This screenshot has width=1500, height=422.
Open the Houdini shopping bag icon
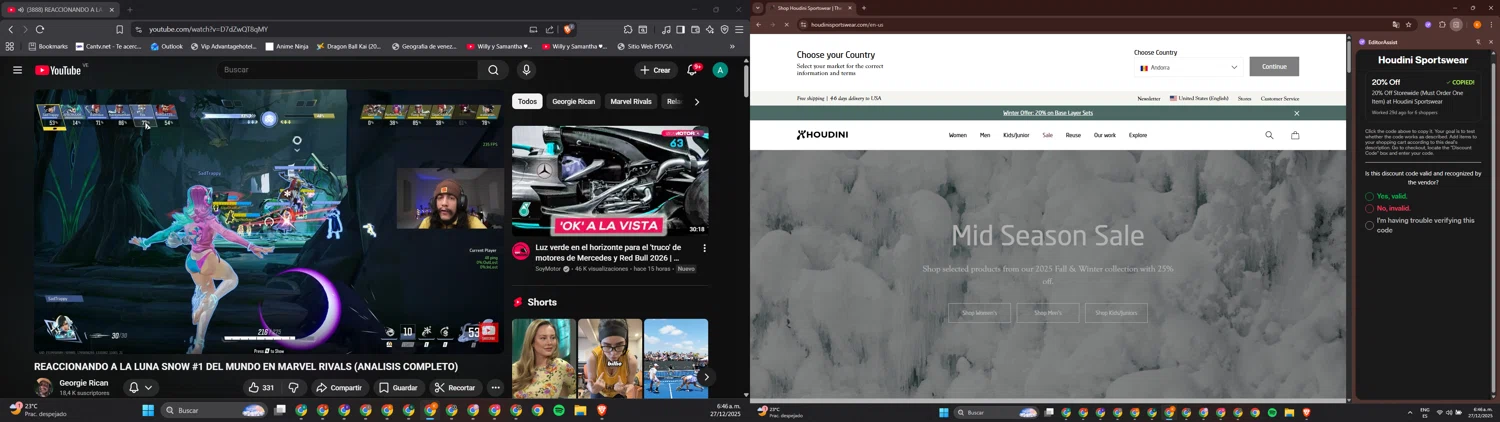[x=1295, y=135]
